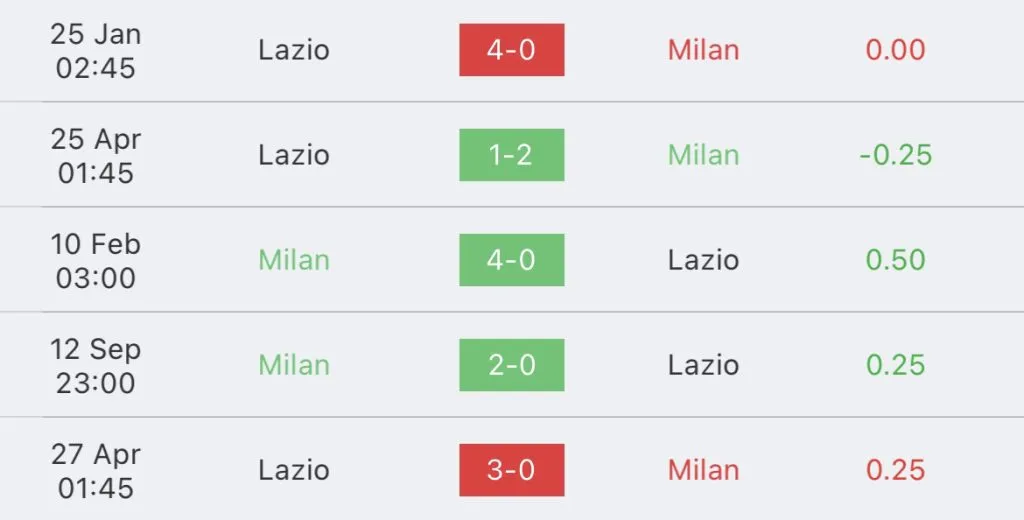The image size is (1024, 520).
Task: Select the 27 Apr 01:45 match date
Action: pos(96,470)
